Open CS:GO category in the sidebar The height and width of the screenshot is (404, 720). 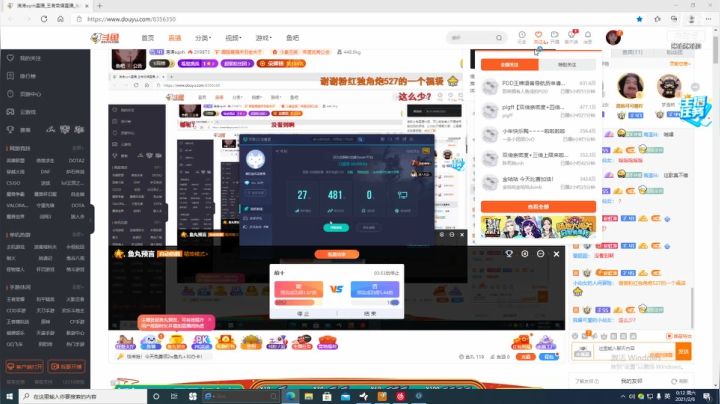pos(13,183)
